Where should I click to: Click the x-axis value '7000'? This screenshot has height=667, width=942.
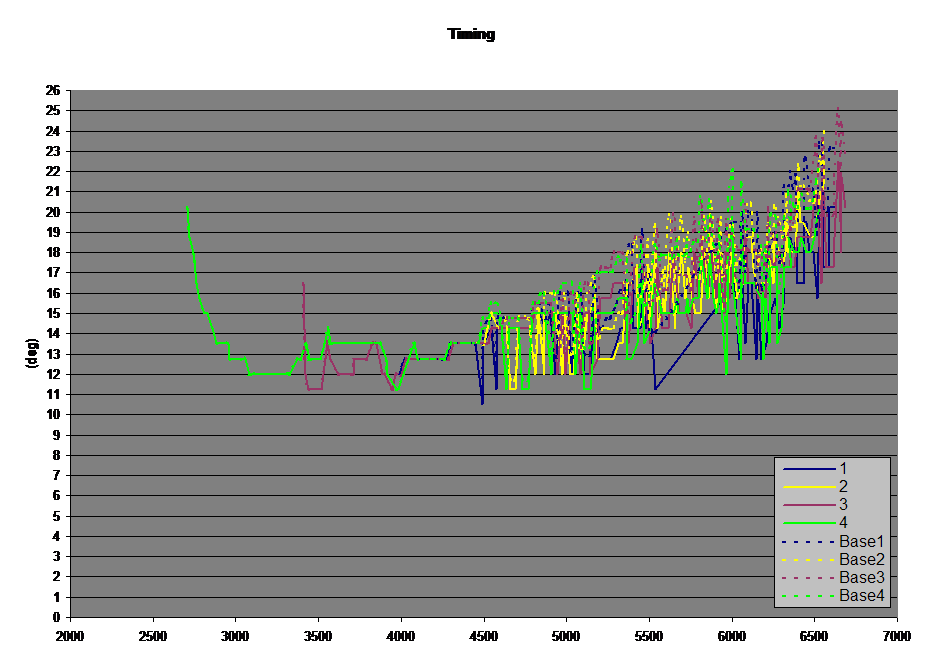(x=897, y=636)
